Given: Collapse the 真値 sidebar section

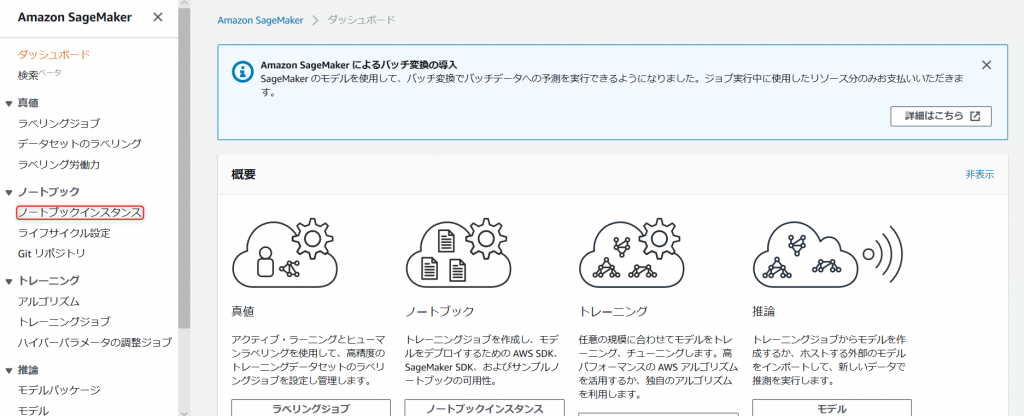Looking at the screenshot, I should click(9, 103).
